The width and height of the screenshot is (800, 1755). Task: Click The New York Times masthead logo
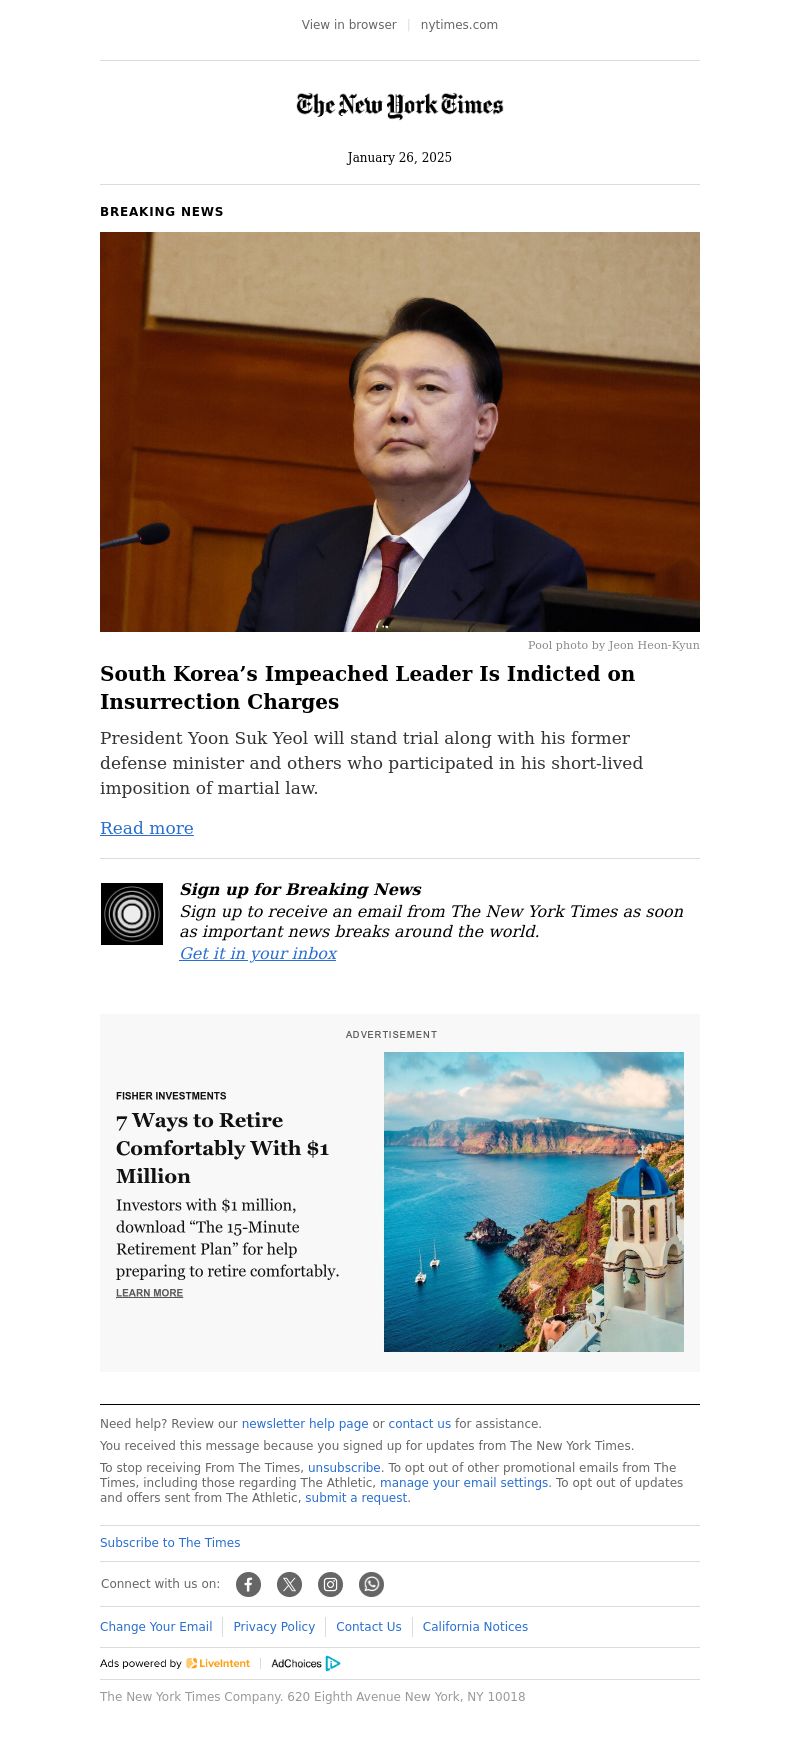coord(400,105)
